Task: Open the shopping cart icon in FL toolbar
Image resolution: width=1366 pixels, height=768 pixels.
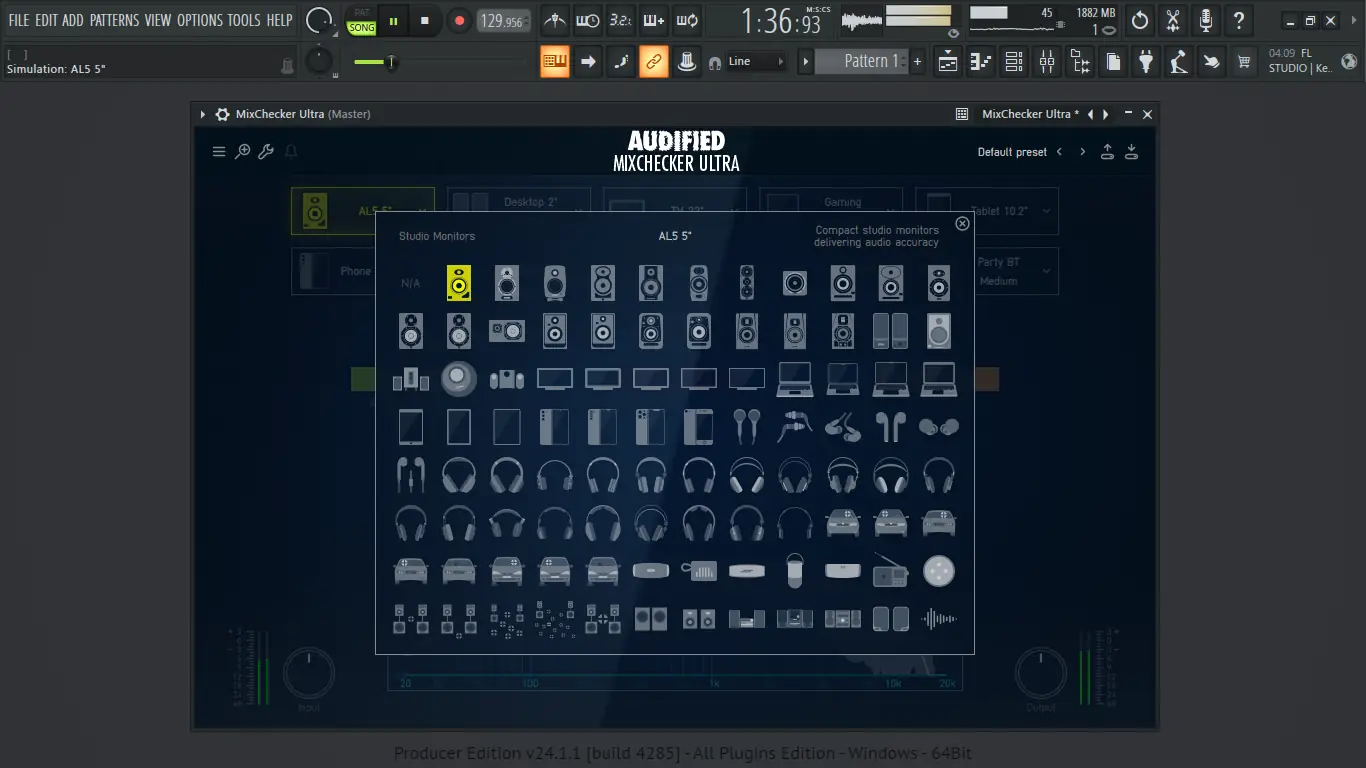Action: [1244, 62]
